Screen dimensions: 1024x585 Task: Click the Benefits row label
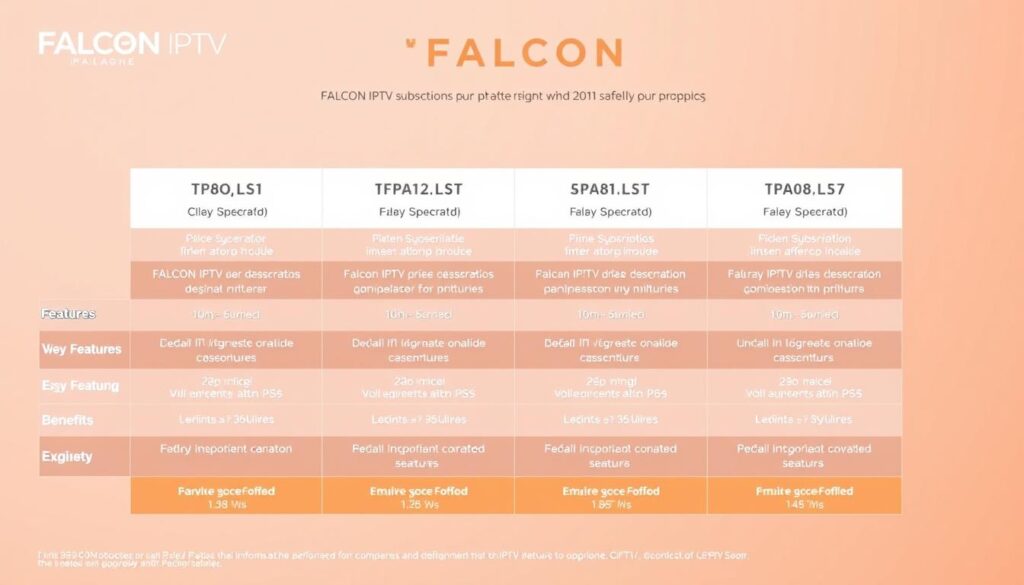click(67, 420)
